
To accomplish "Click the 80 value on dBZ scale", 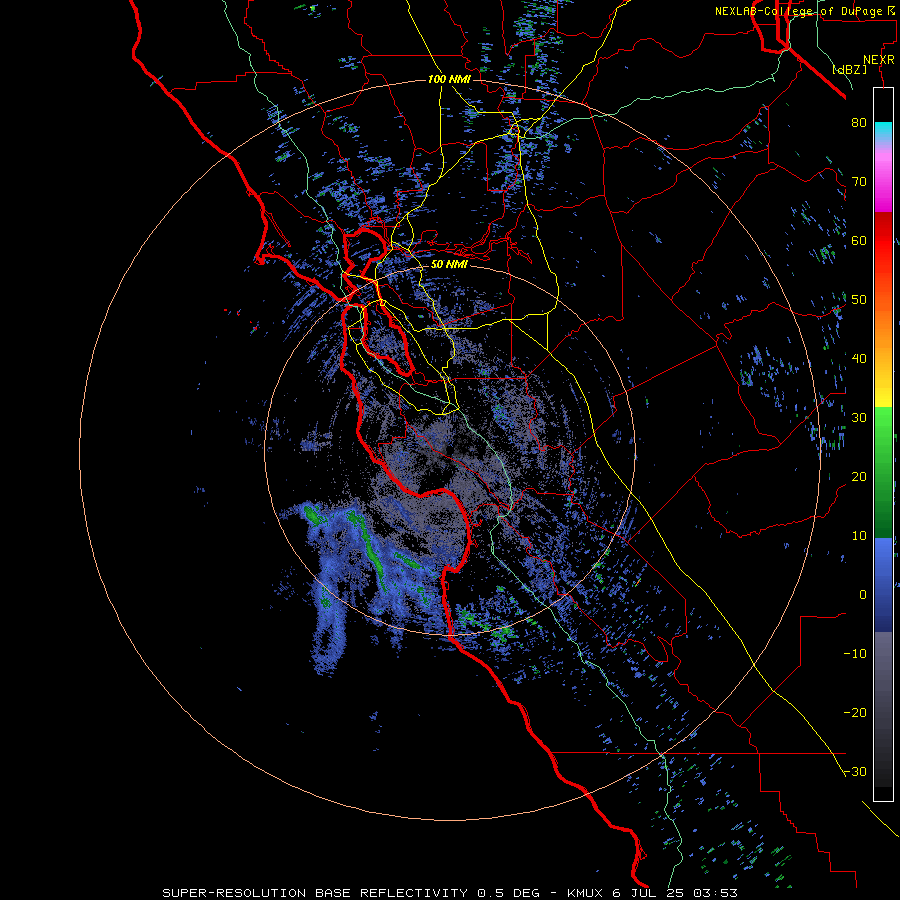I will click(859, 123).
